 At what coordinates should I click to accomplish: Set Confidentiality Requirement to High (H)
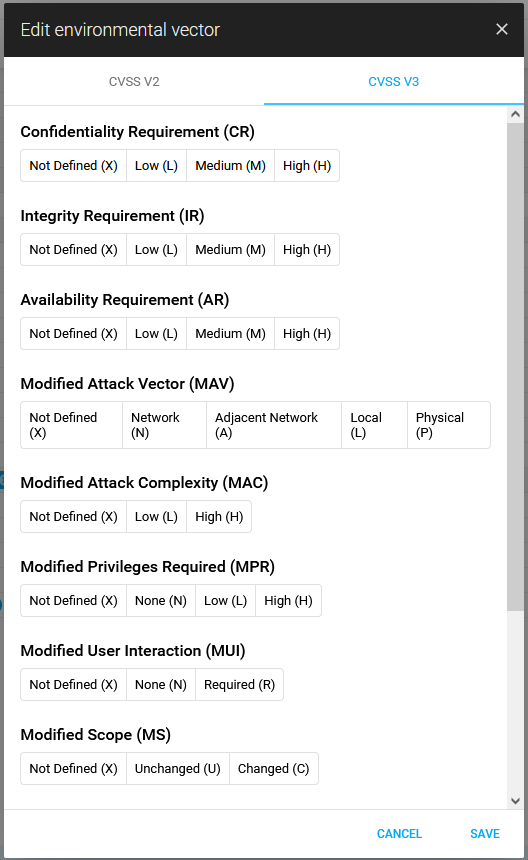click(x=307, y=166)
